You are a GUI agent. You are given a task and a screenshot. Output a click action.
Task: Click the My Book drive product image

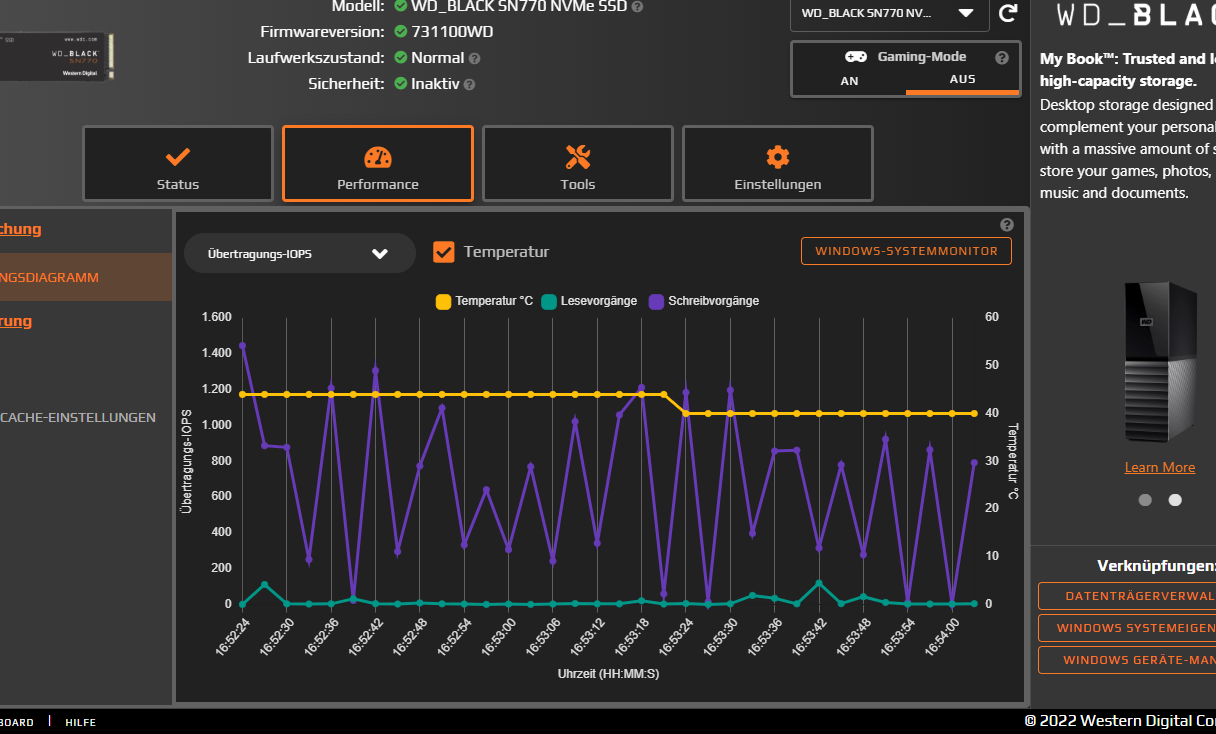click(x=1160, y=362)
